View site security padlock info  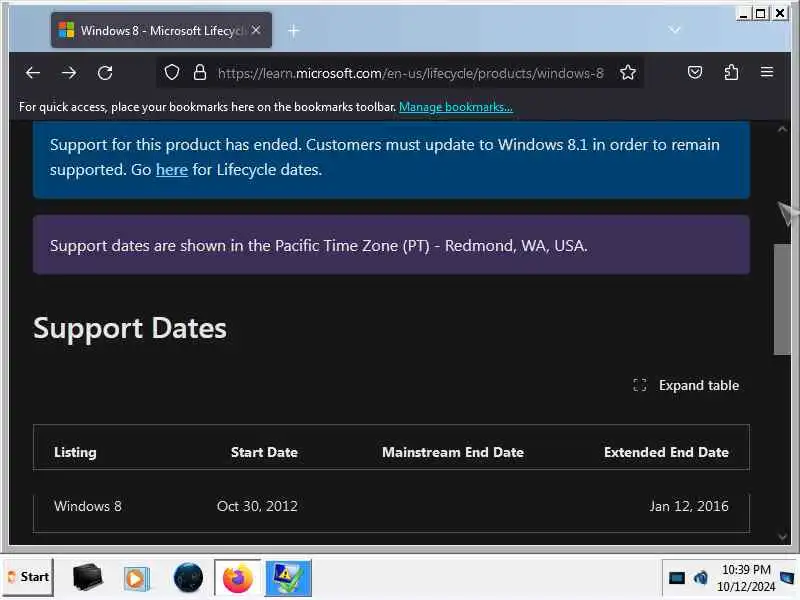click(200, 72)
